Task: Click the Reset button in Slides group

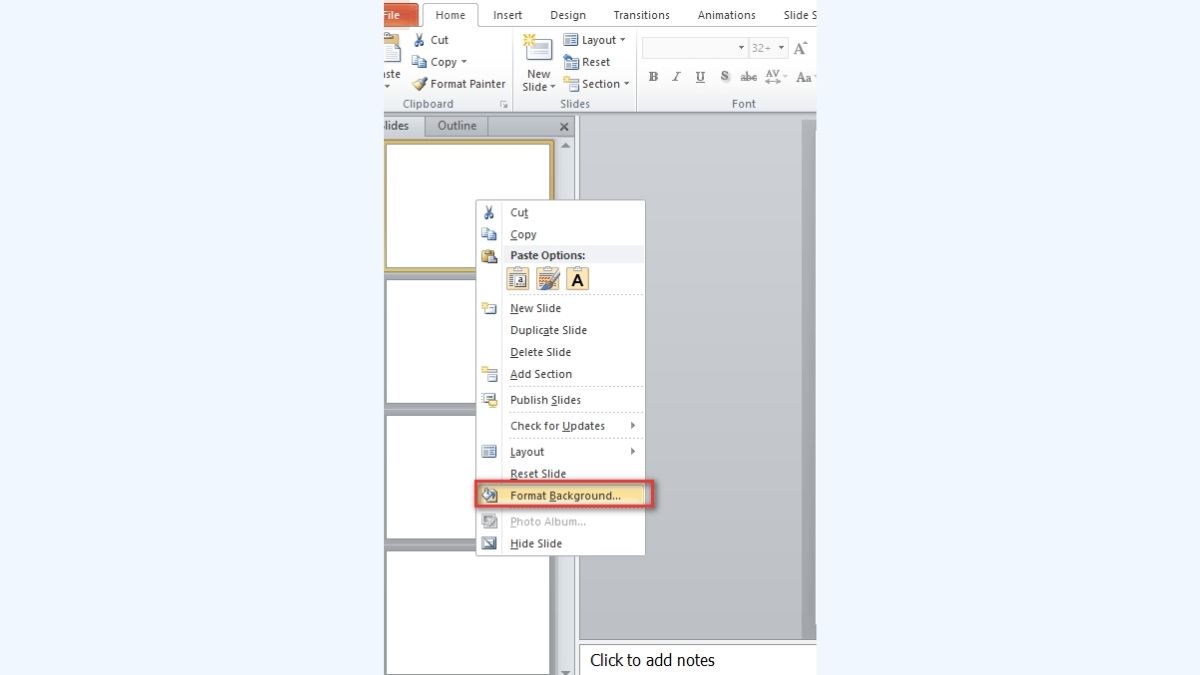Action: [x=588, y=62]
